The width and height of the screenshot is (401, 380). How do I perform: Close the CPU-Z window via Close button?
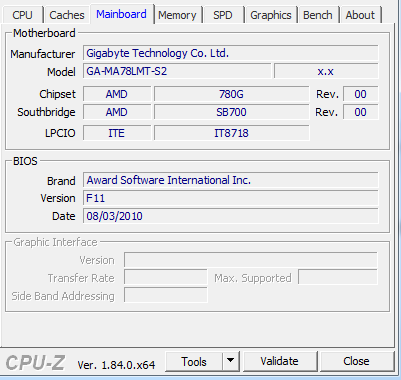(x=356, y=361)
